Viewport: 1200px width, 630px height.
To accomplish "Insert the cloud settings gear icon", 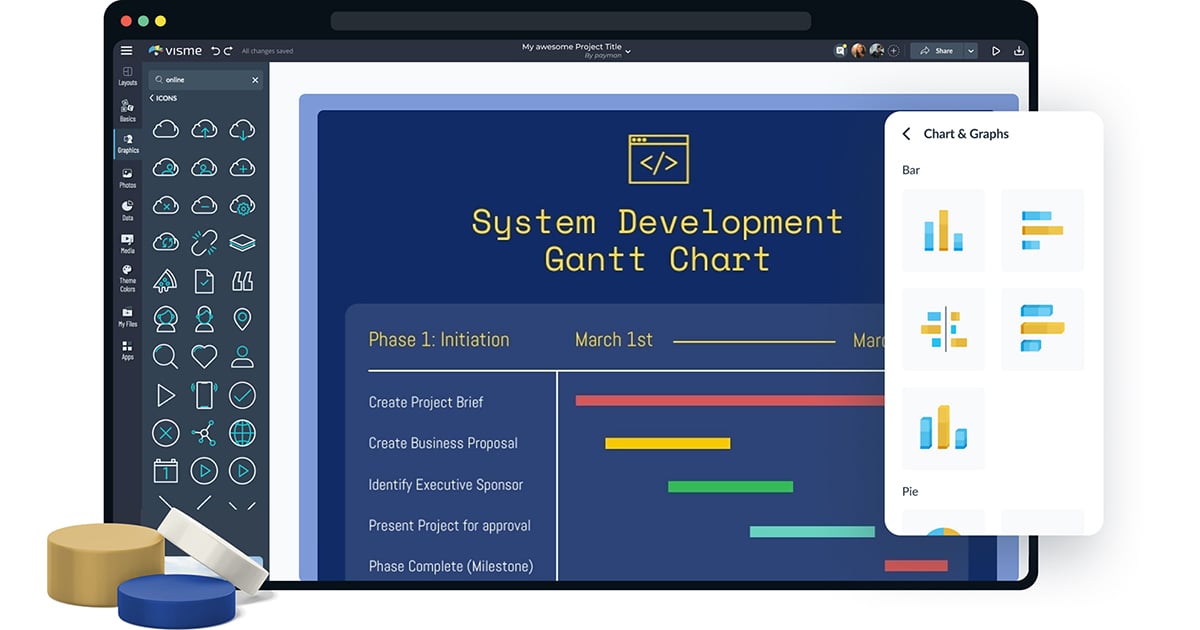I will point(242,206).
